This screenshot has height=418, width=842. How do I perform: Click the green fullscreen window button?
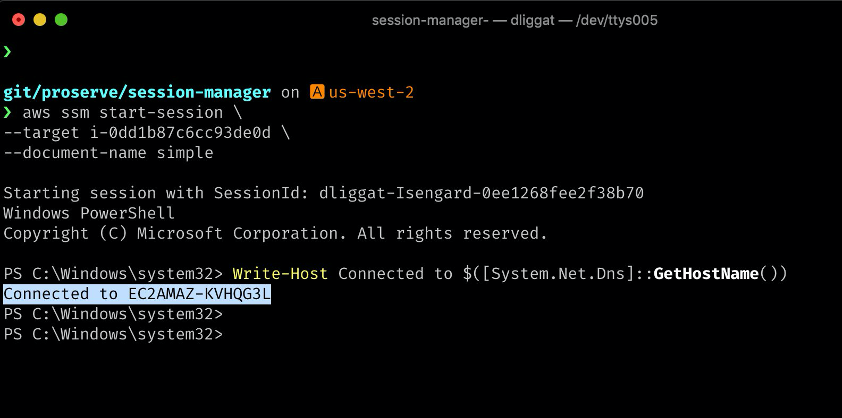[61, 20]
